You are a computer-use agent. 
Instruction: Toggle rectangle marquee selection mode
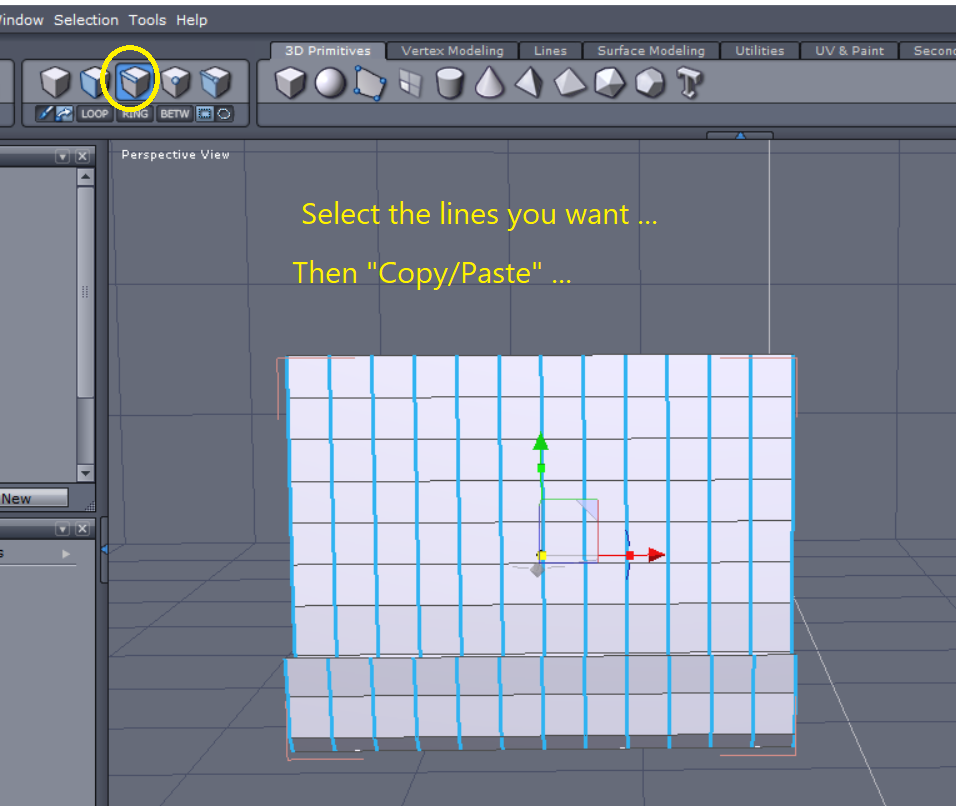(205, 113)
